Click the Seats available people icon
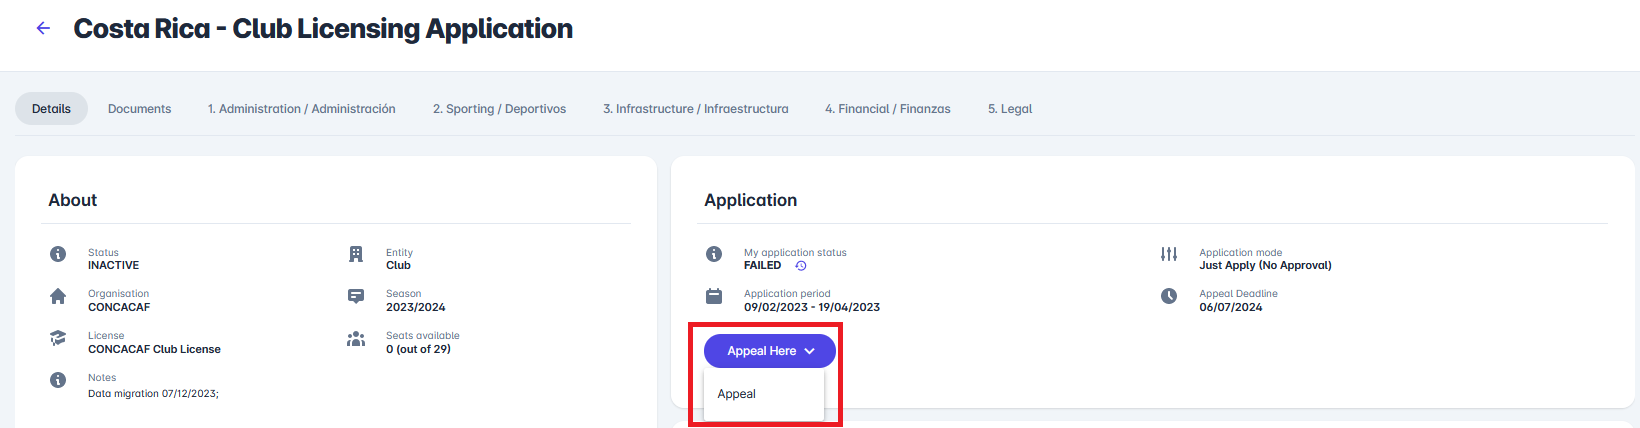The height and width of the screenshot is (428, 1640). point(356,339)
